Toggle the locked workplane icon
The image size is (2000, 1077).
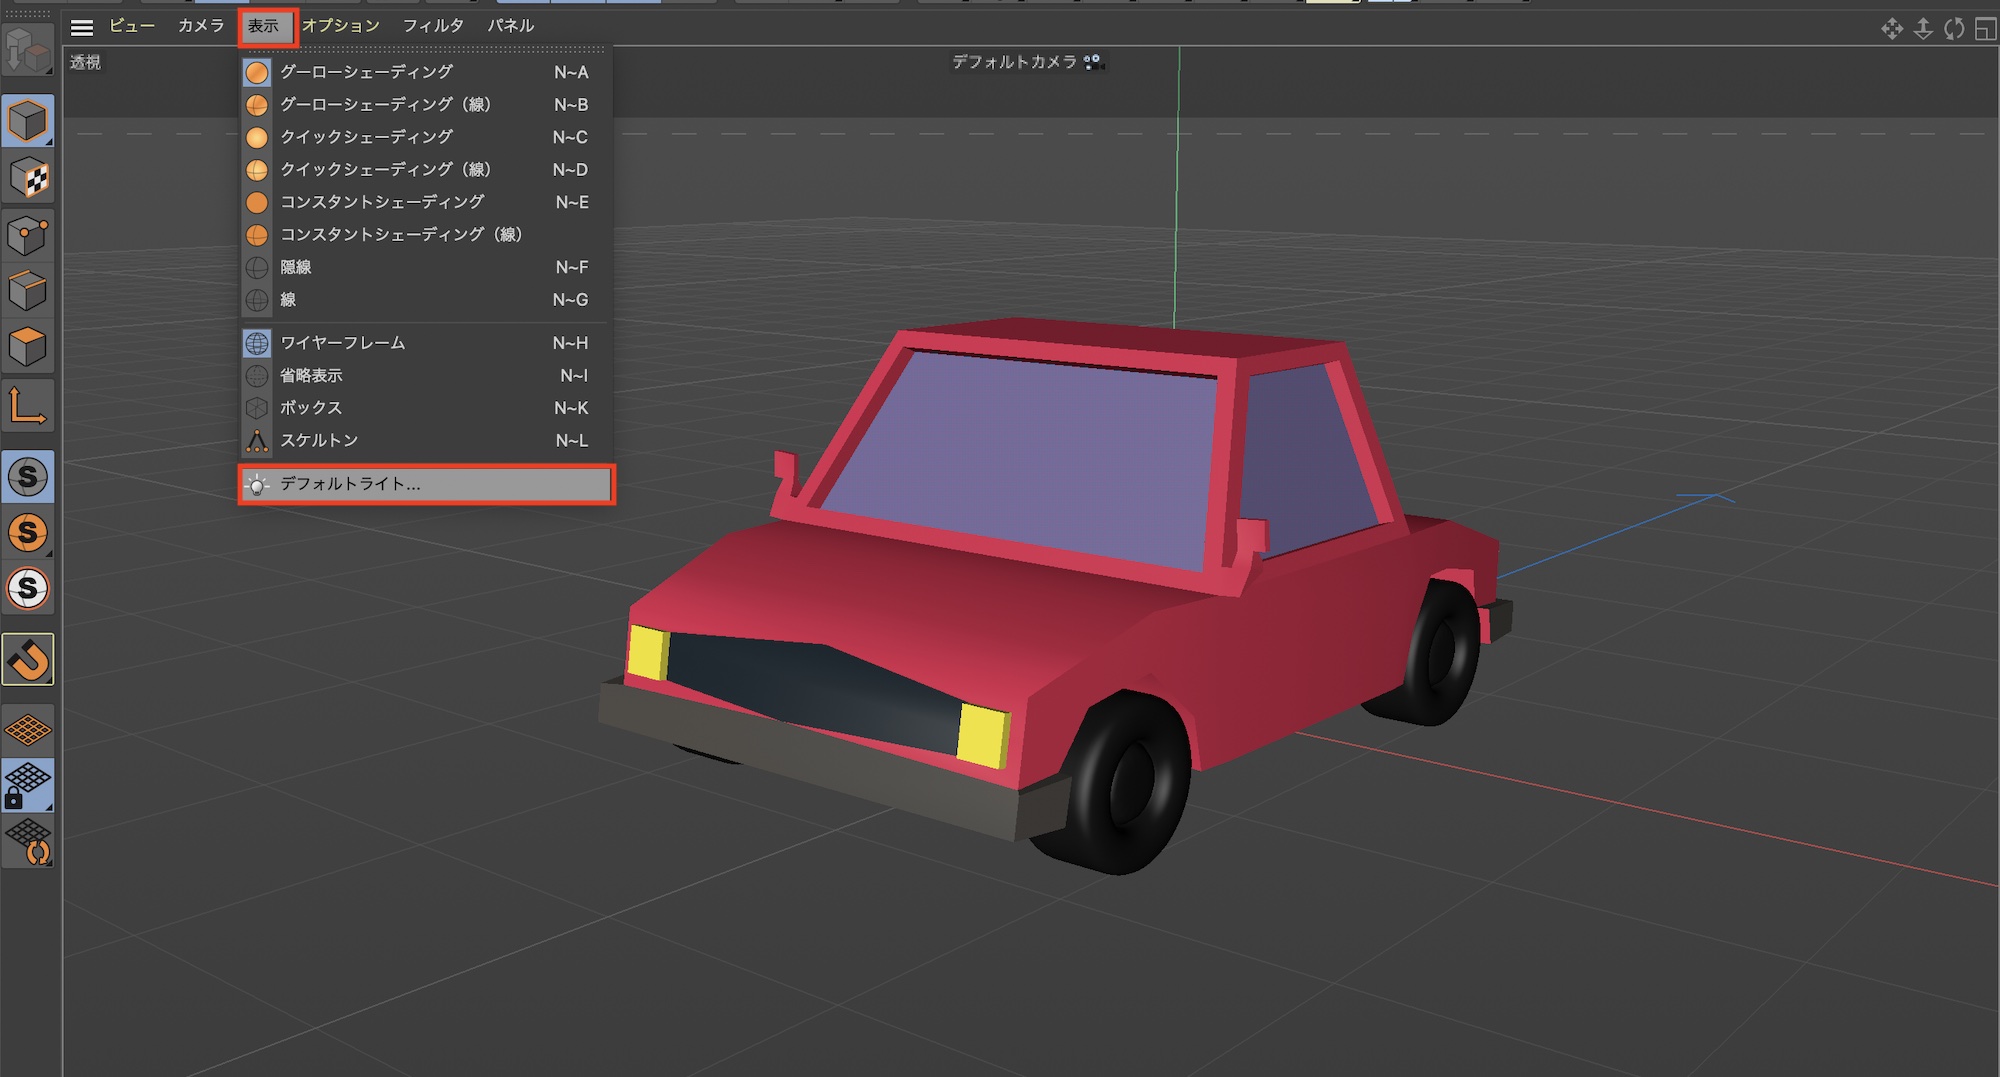click(x=27, y=785)
